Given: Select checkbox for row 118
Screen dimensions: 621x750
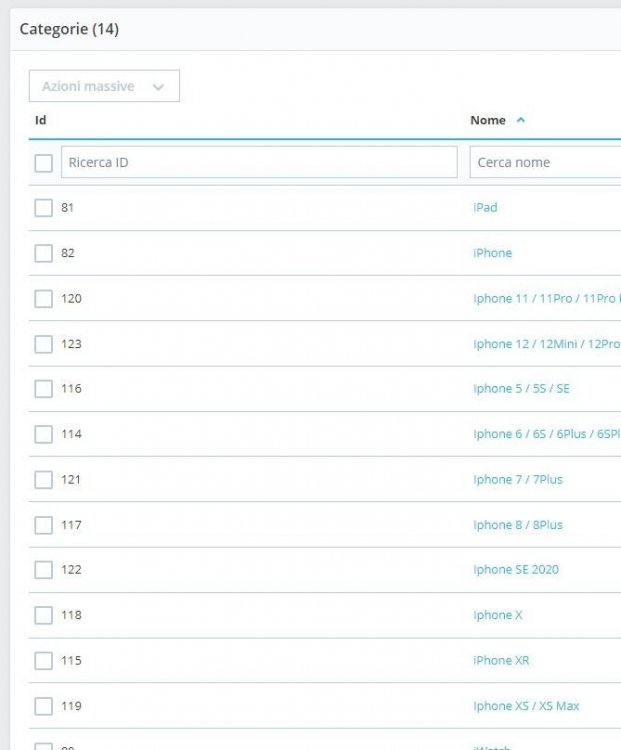Looking at the screenshot, I should point(44,615).
